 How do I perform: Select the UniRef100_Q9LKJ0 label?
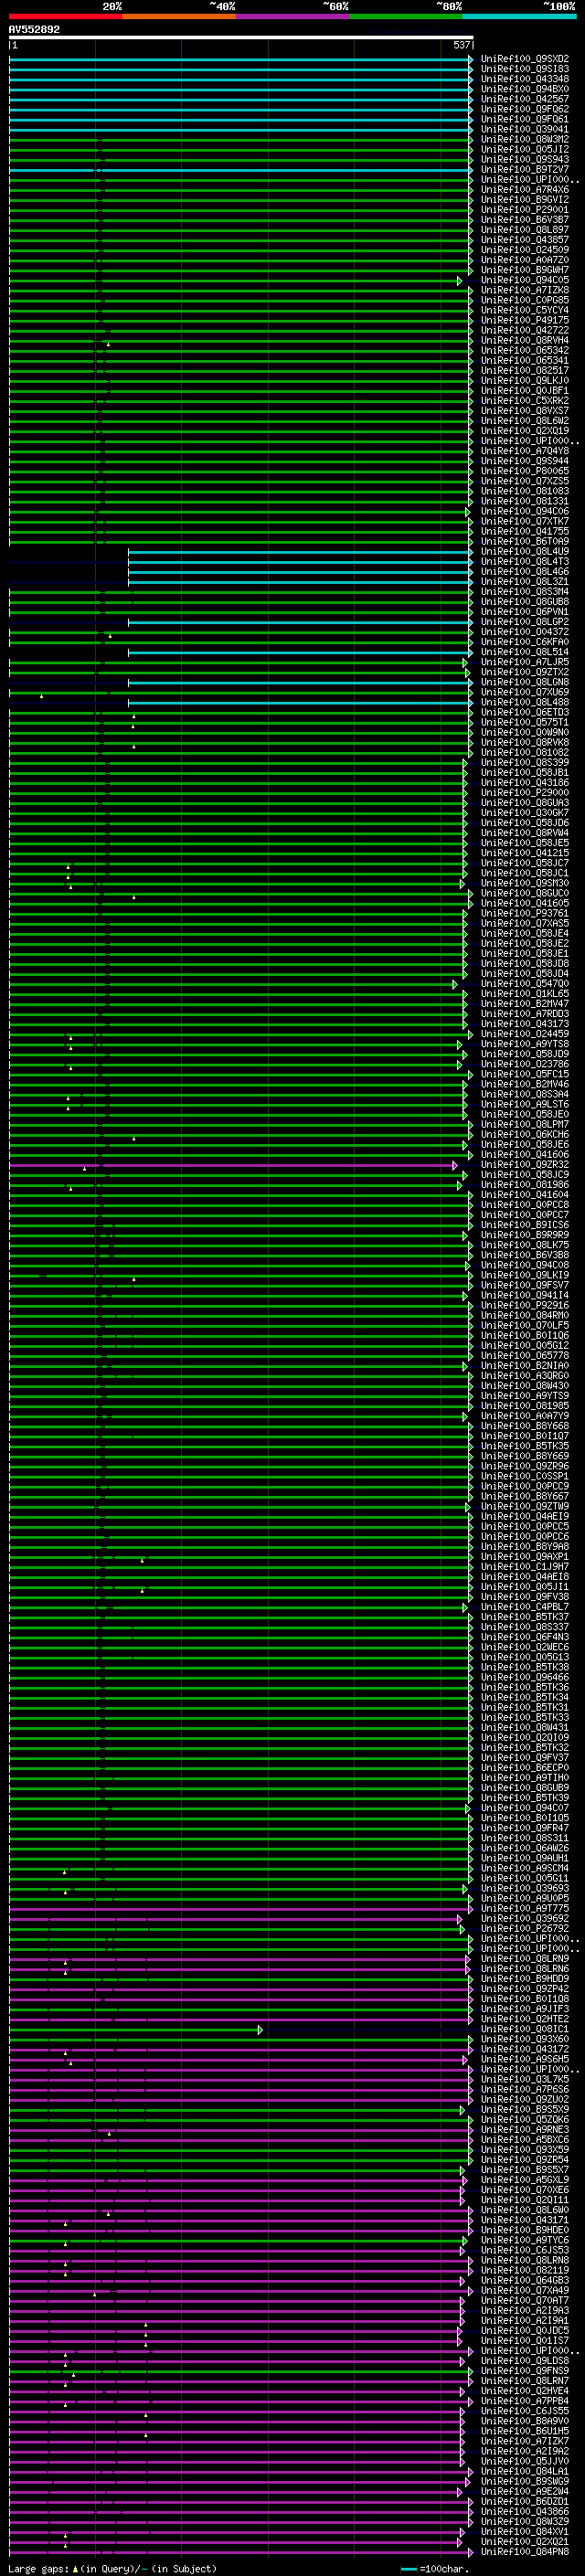[525, 380]
